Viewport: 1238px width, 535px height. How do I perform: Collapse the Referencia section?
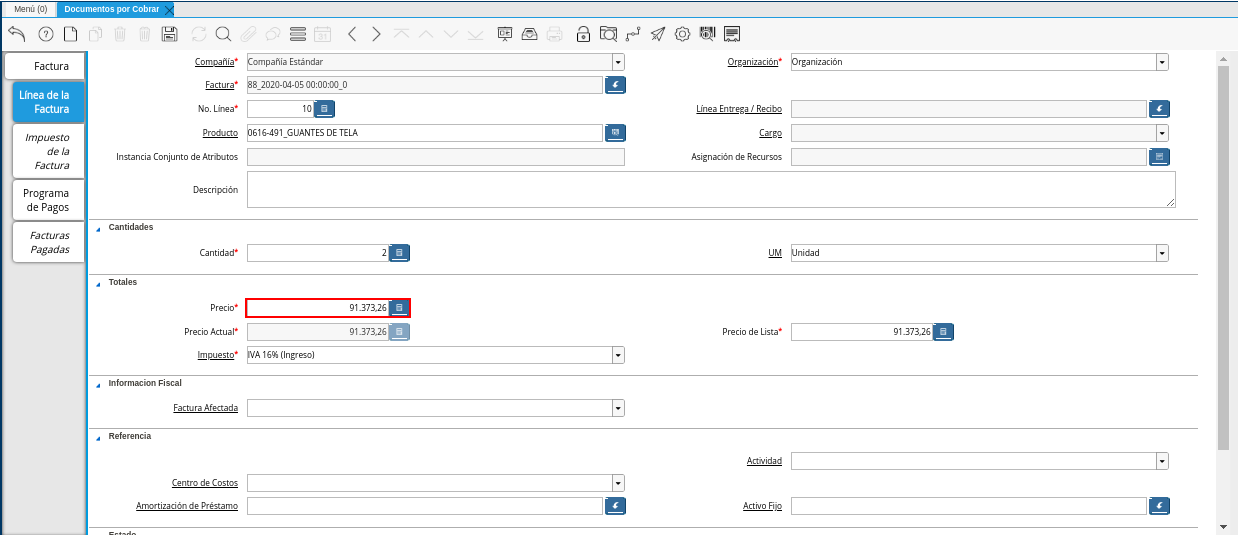(x=98, y=438)
